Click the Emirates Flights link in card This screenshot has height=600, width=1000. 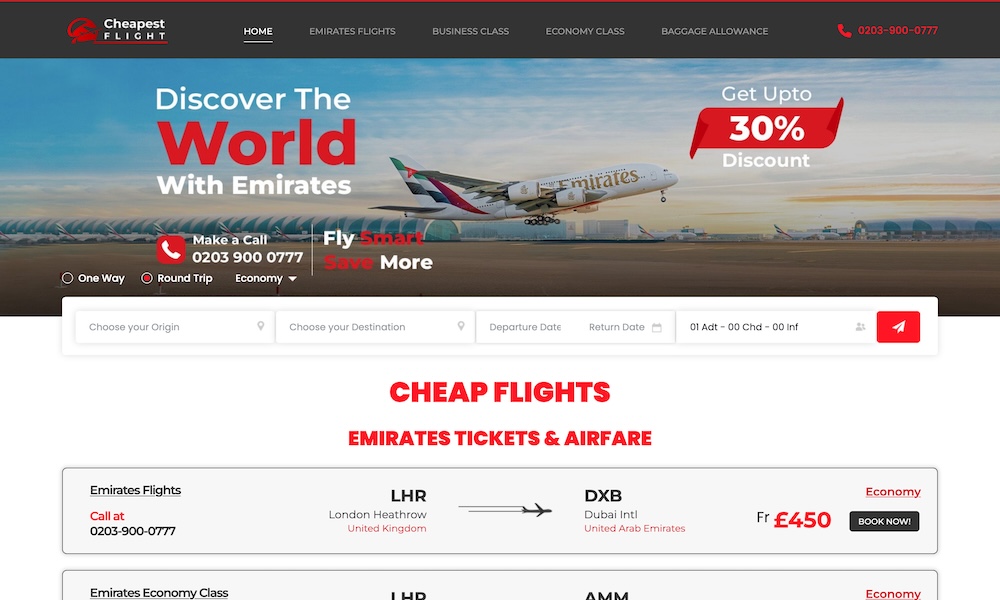[x=135, y=490]
